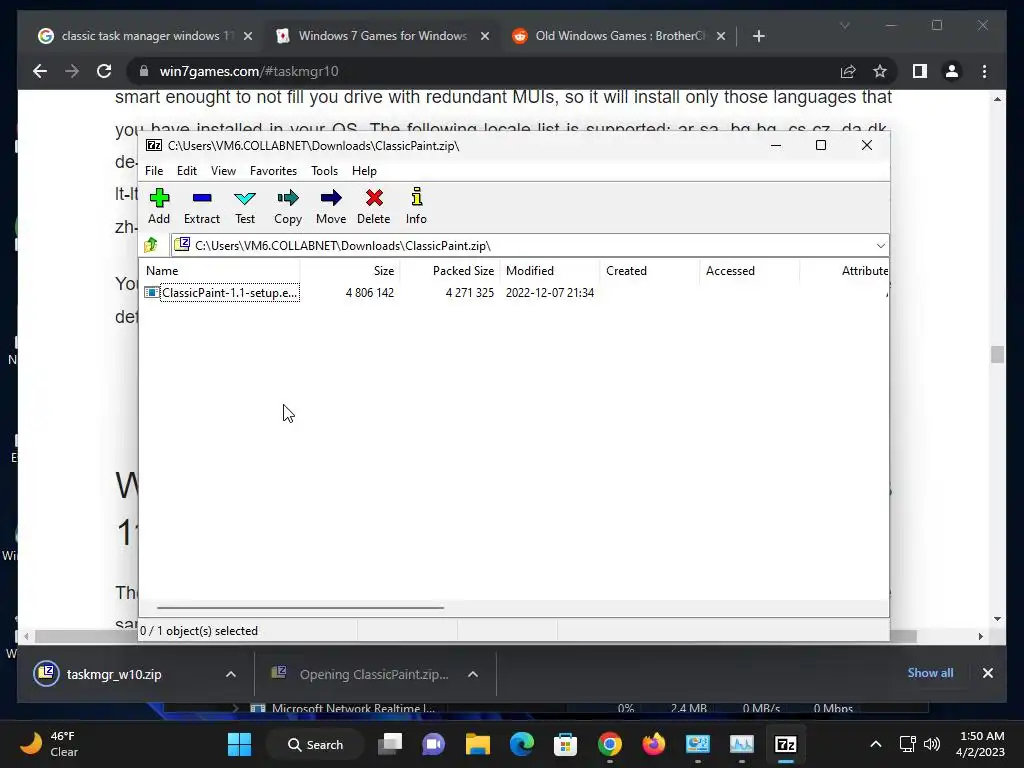Click the 7-Zip taskbar icon

(785, 744)
